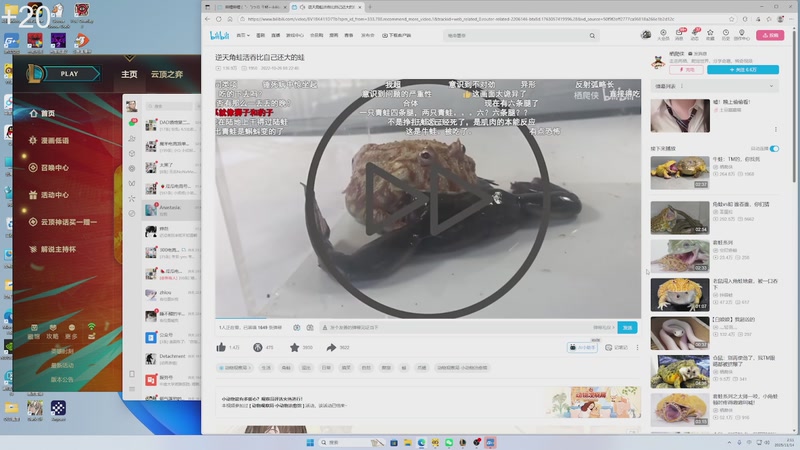Screen dimensions: 800x450
Task: Open the 收藏 favorites icon in header
Action: [x=710, y=35]
